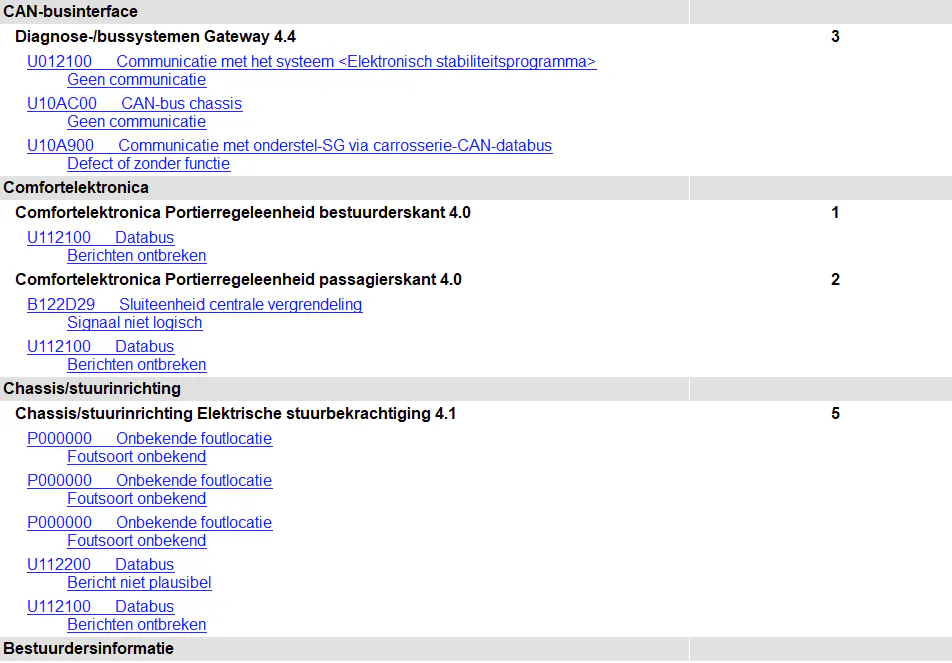Click the CAN-businterface section header
This screenshot has height=663, width=952.
coord(71,12)
